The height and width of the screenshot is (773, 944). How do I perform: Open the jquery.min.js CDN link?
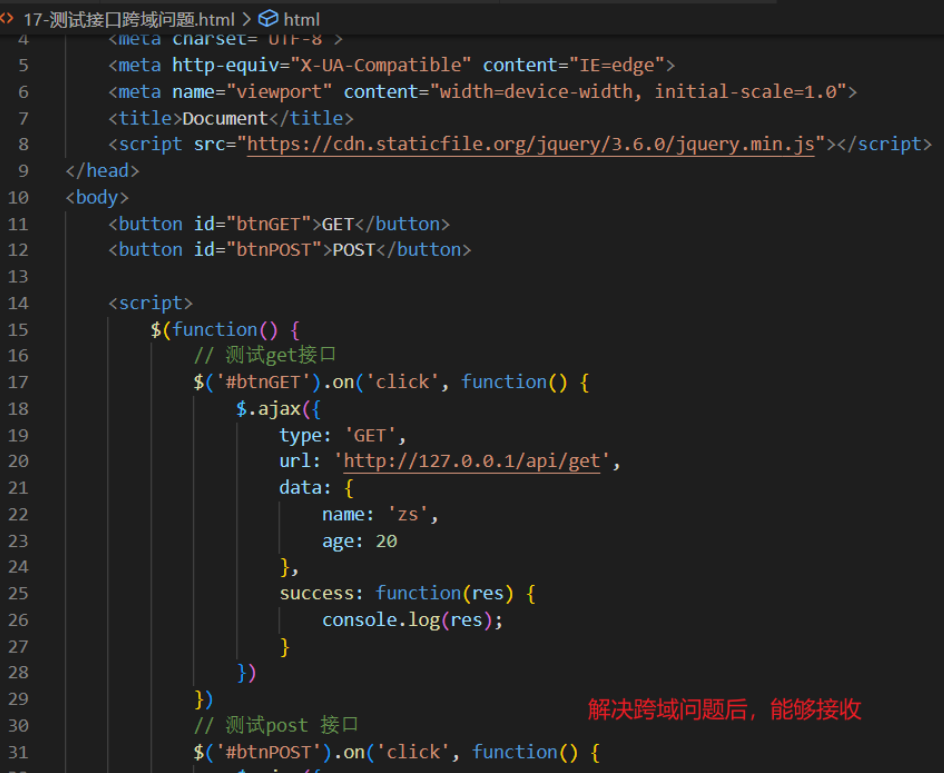(x=530, y=144)
